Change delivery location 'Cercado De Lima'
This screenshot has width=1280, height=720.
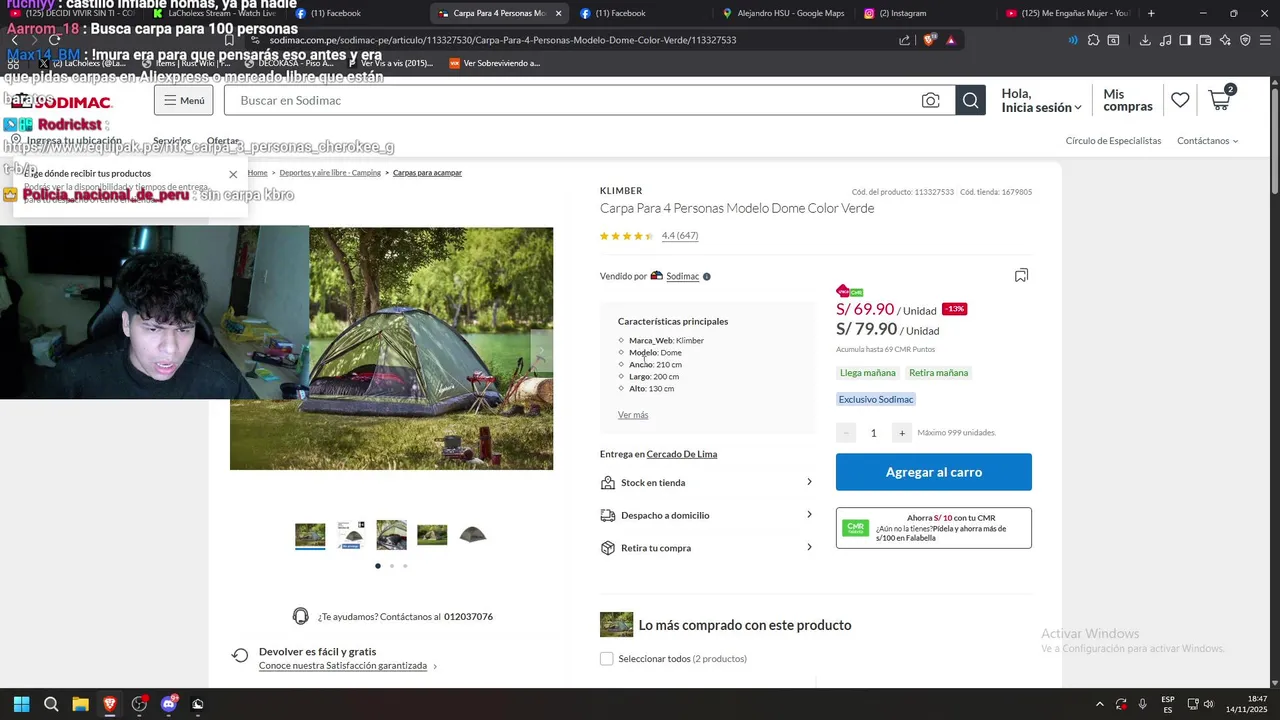pos(682,454)
